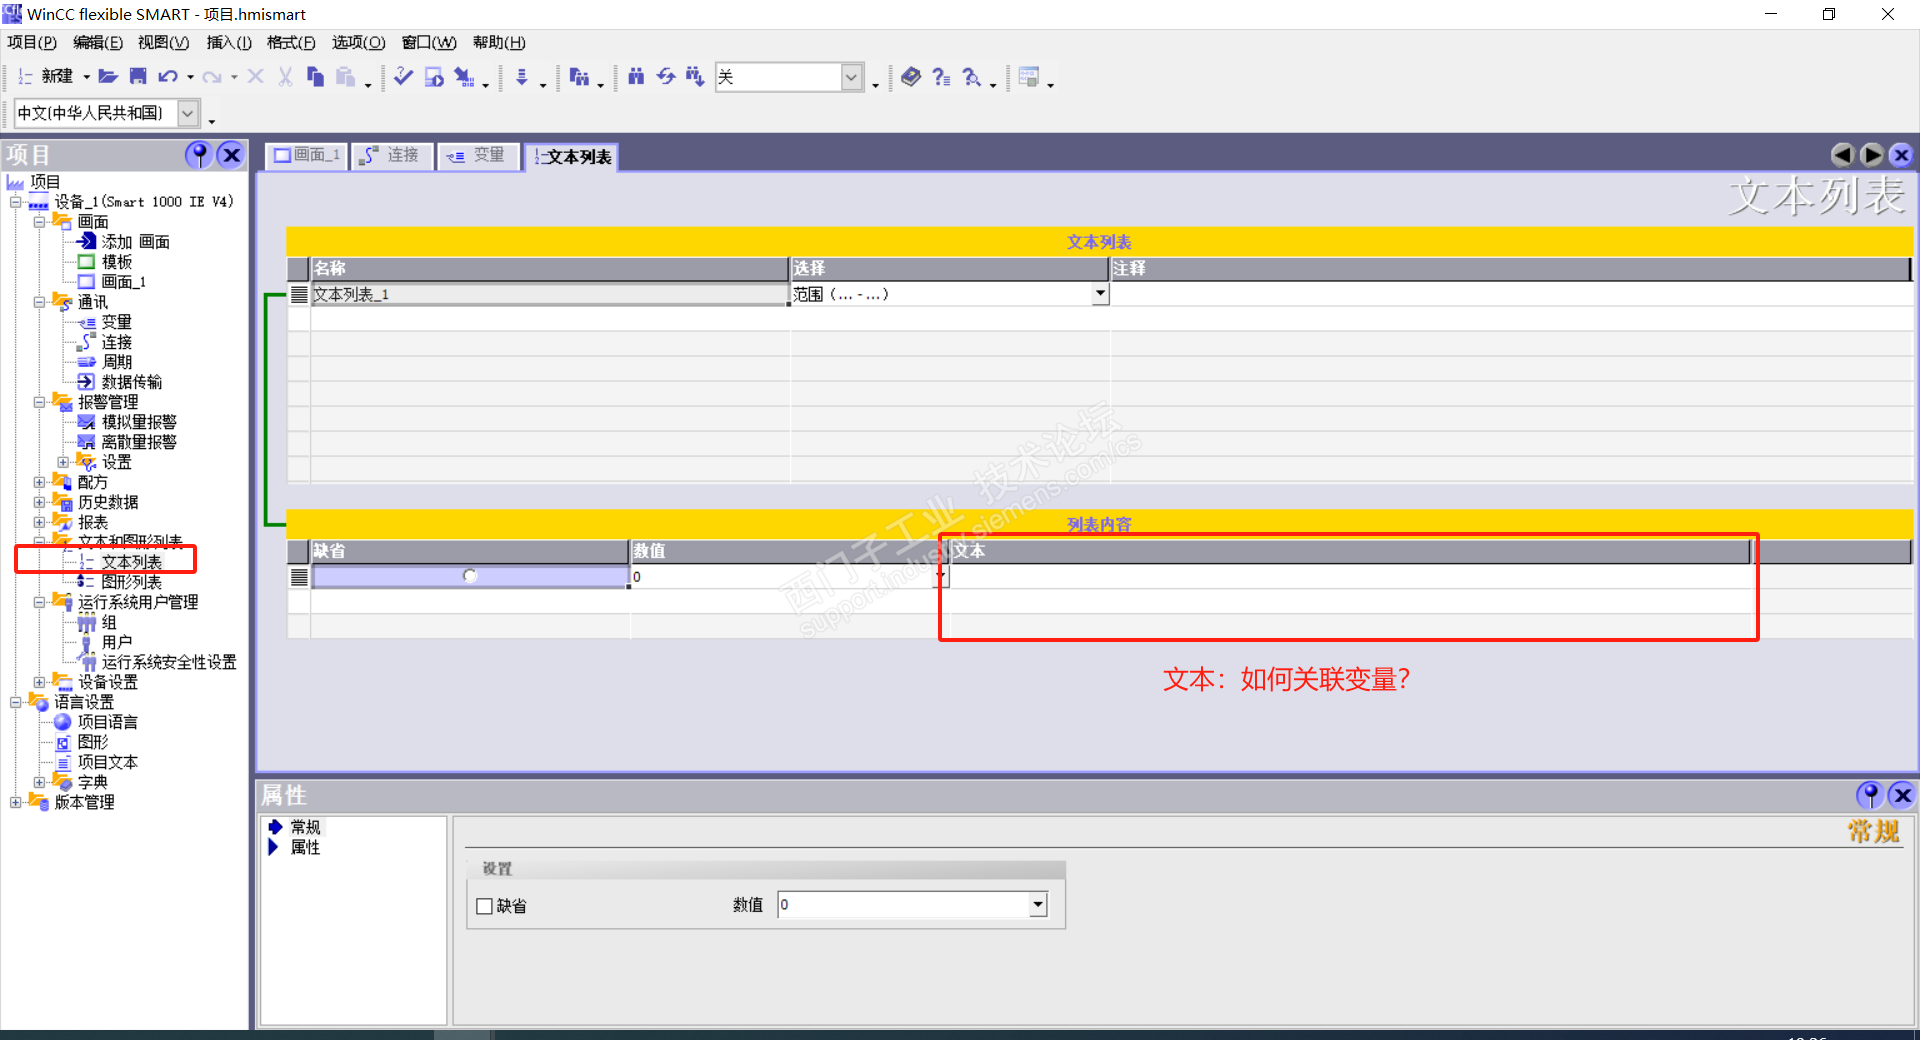Image resolution: width=1920 pixels, height=1040 pixels.
Task: Paste with the clipboard icon
Action: point(346,77)
